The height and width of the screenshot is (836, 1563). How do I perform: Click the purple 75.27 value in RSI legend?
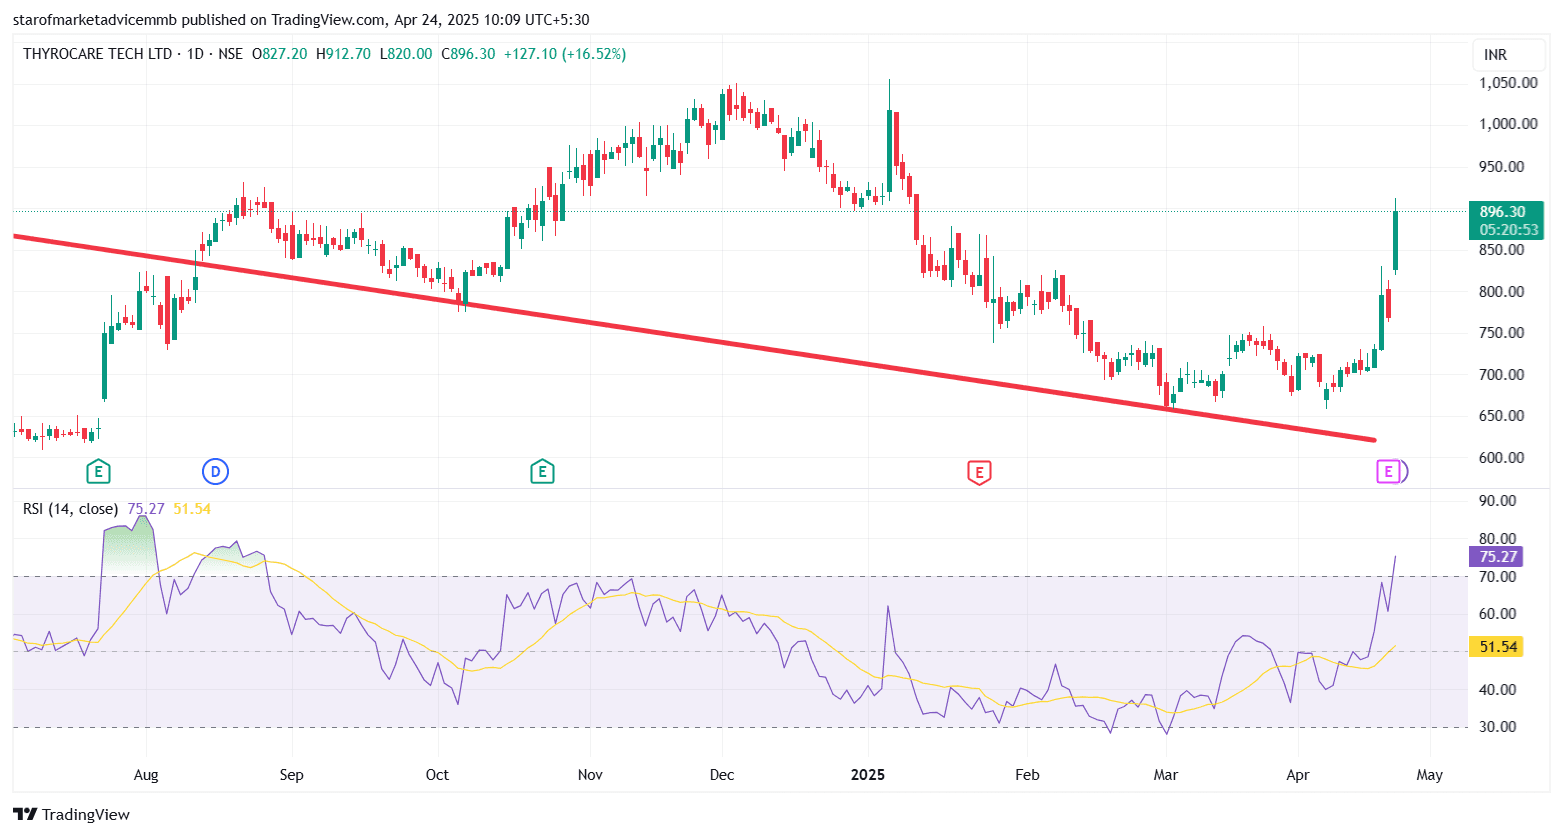[x=146, y=509]
